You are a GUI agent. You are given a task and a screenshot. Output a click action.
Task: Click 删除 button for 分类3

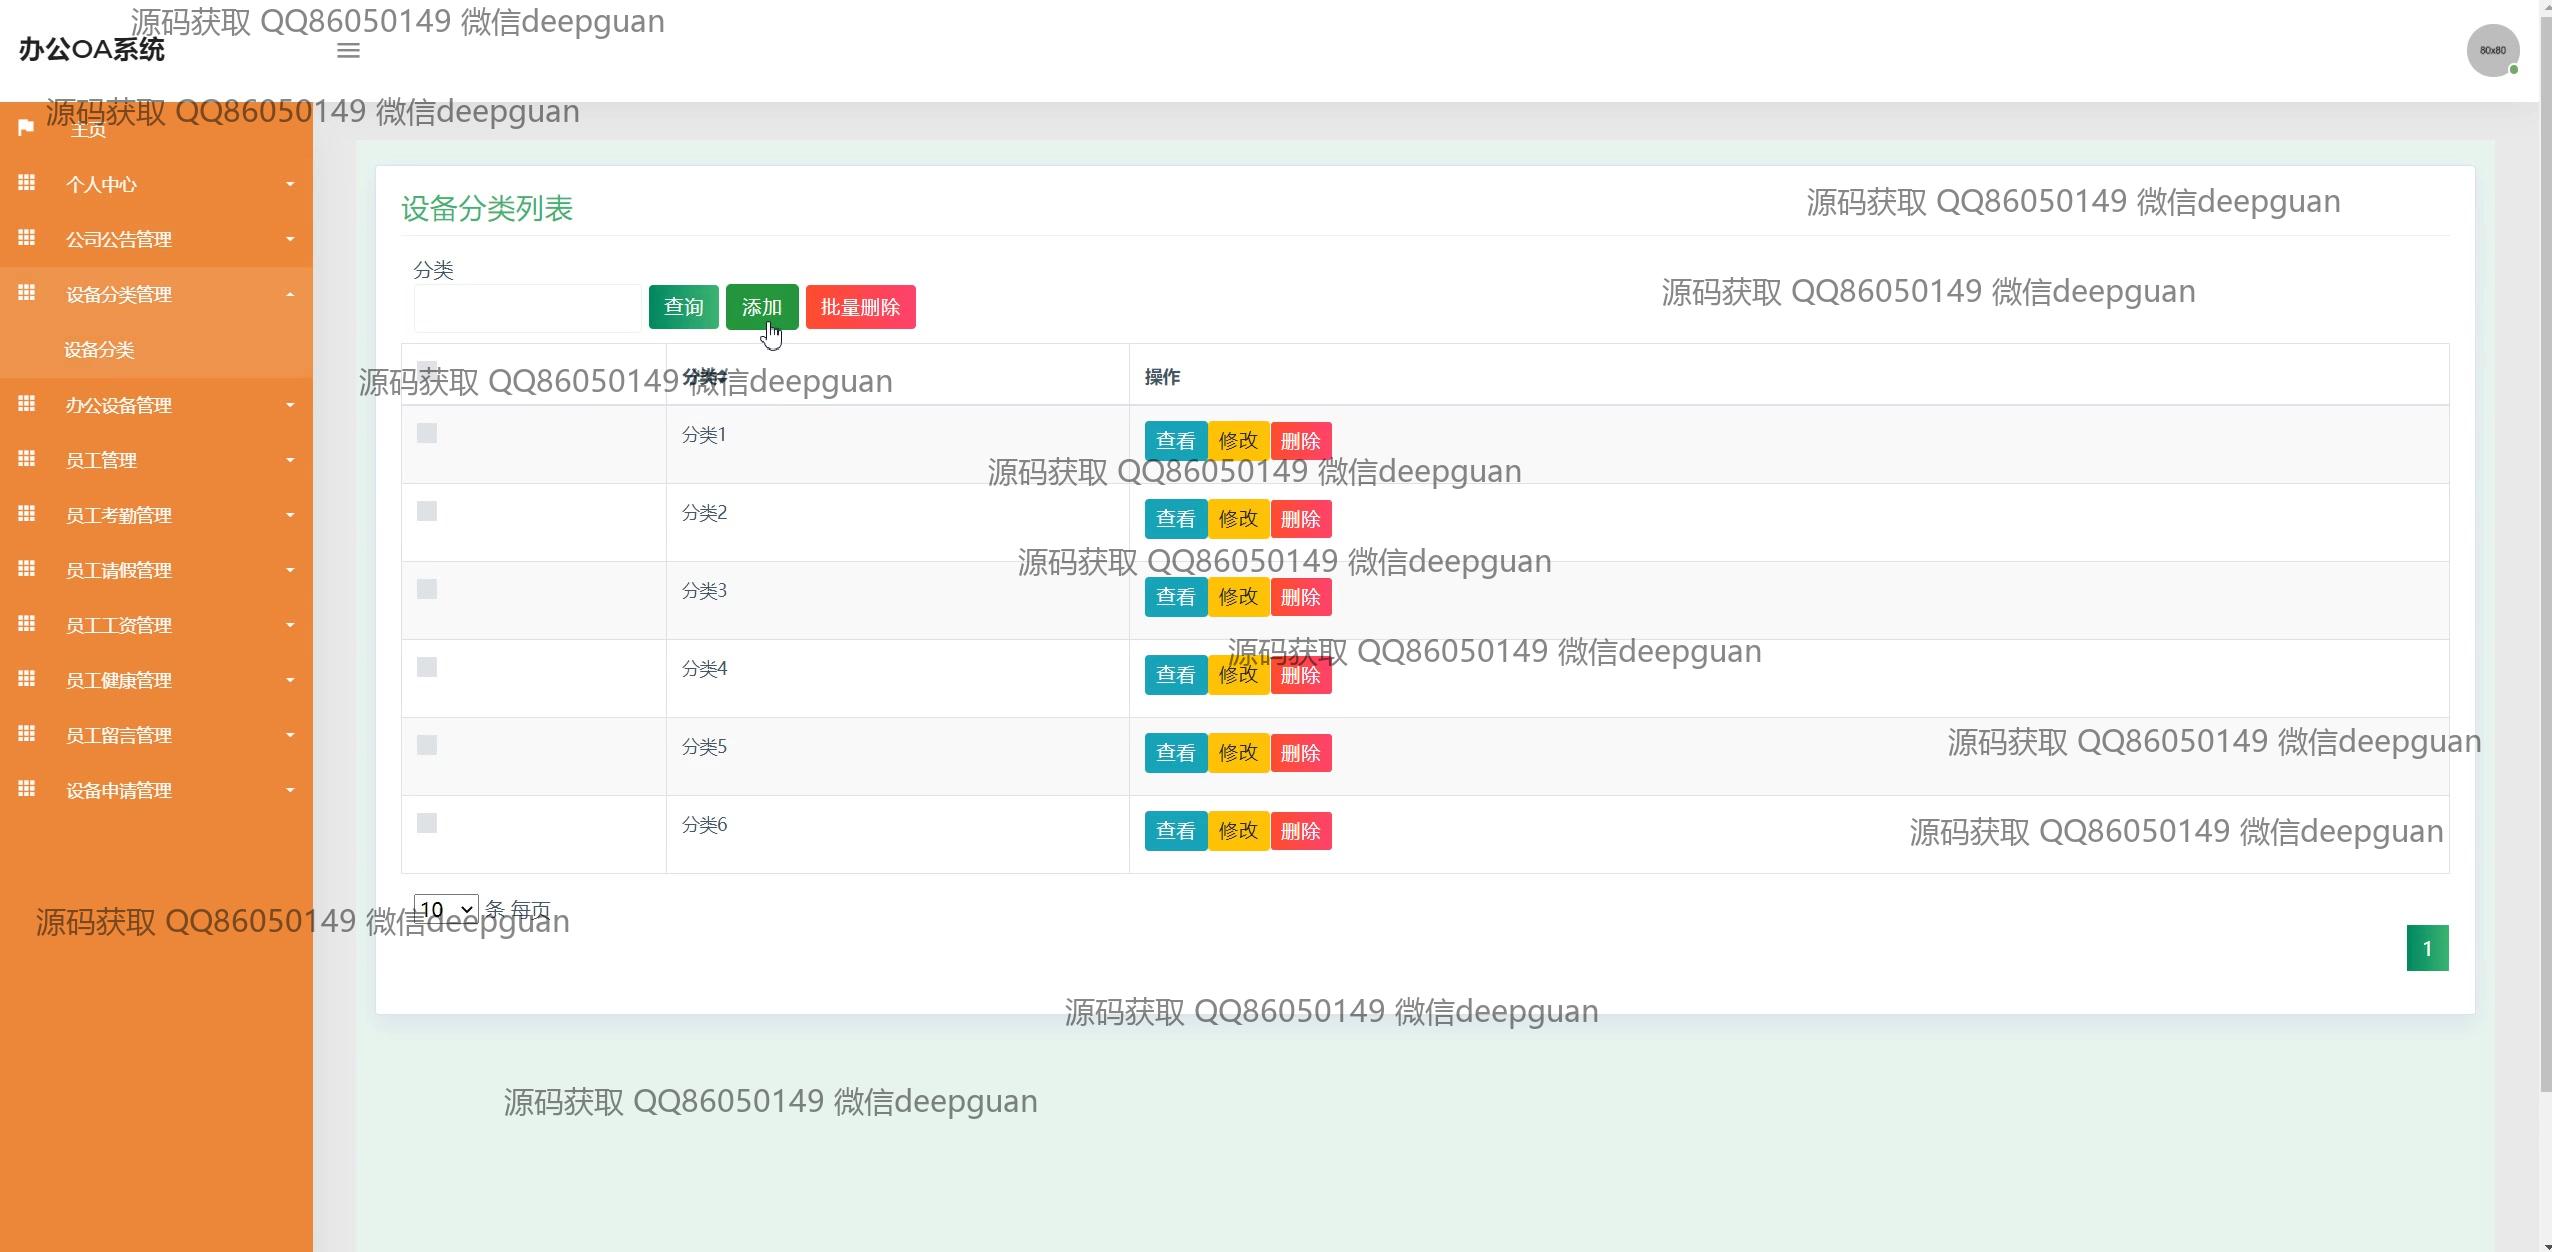1300,597
